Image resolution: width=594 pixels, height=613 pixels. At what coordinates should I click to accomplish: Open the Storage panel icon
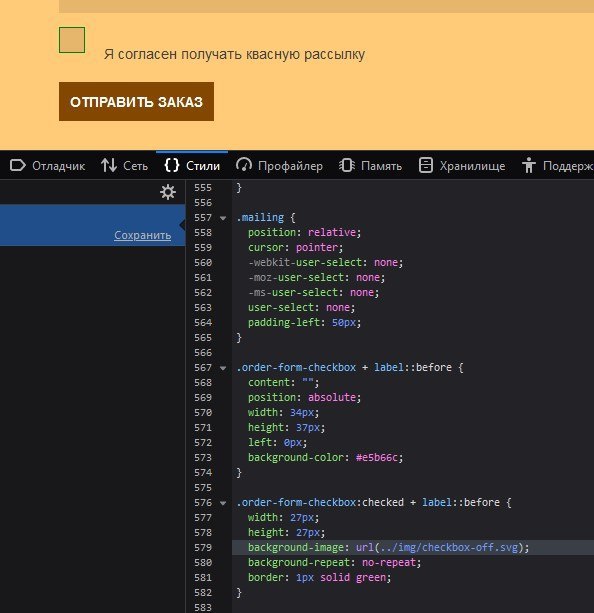click(x=425, y=166)
